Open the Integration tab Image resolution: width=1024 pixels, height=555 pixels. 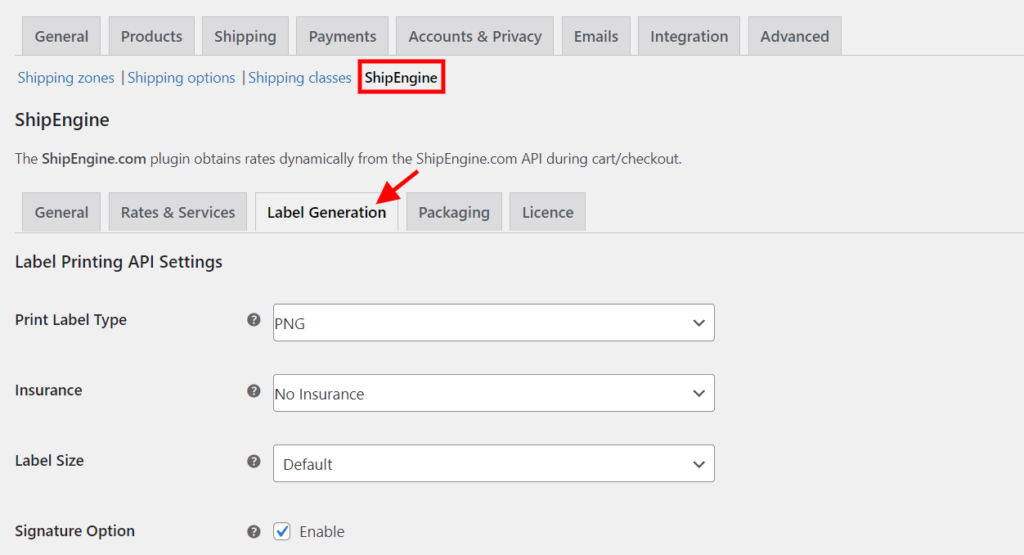tap(689, 36)
